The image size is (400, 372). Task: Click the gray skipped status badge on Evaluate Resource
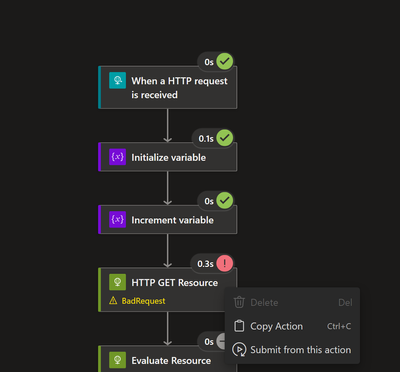click(x=221, y=342)
